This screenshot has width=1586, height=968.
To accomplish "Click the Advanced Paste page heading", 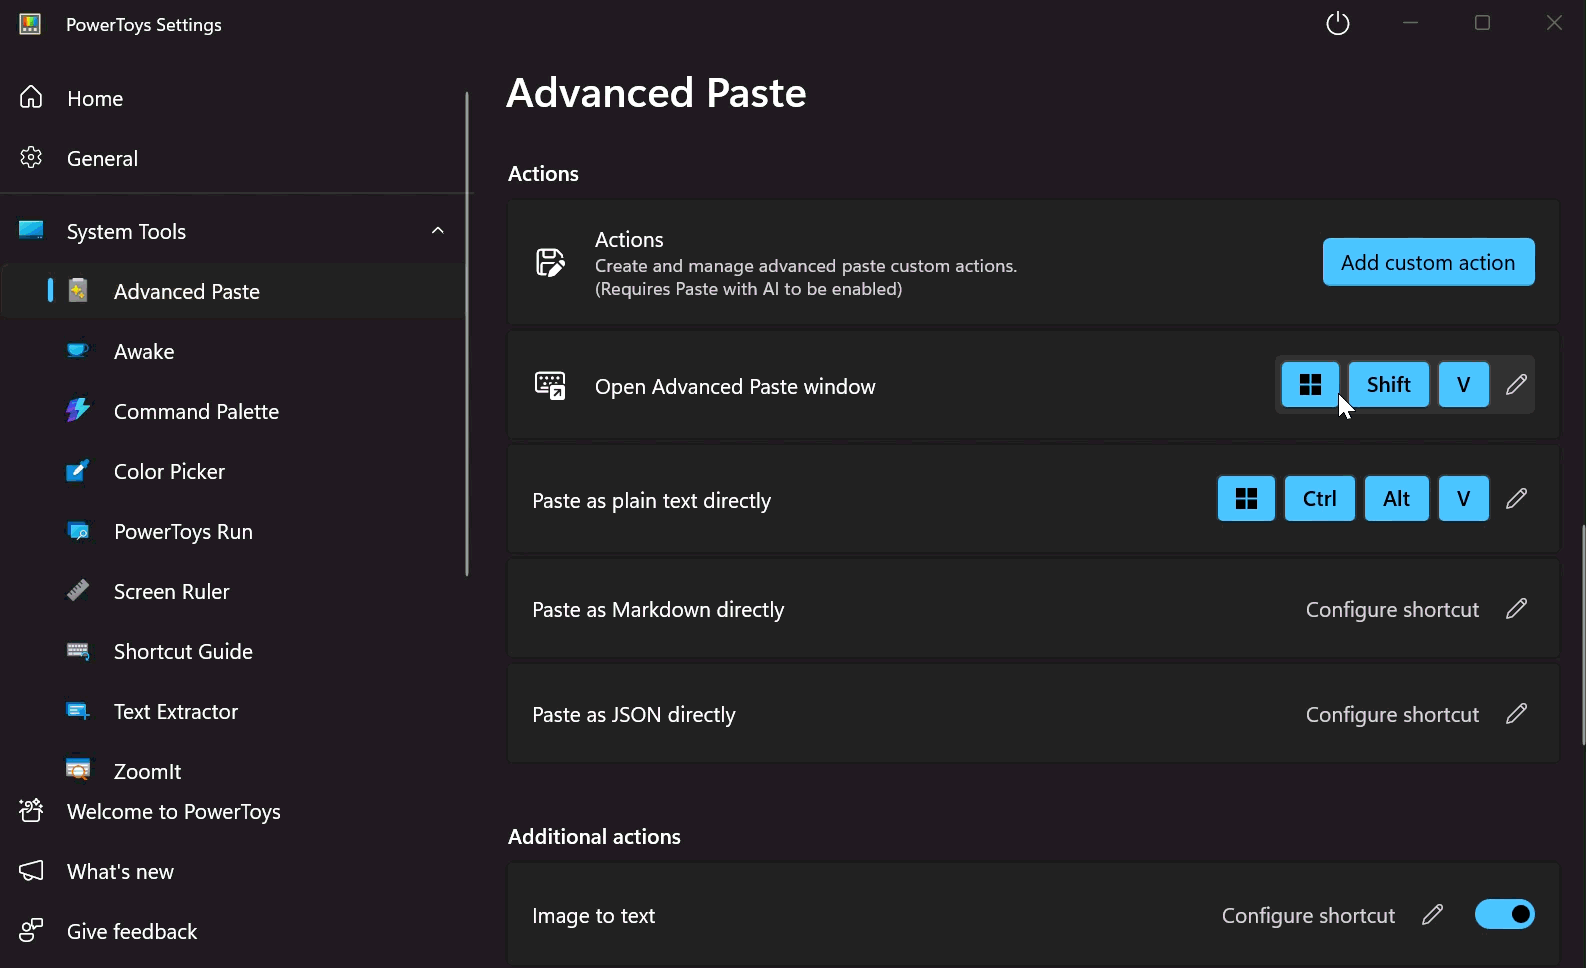I will pyautogui.click(x=656, y=93).
